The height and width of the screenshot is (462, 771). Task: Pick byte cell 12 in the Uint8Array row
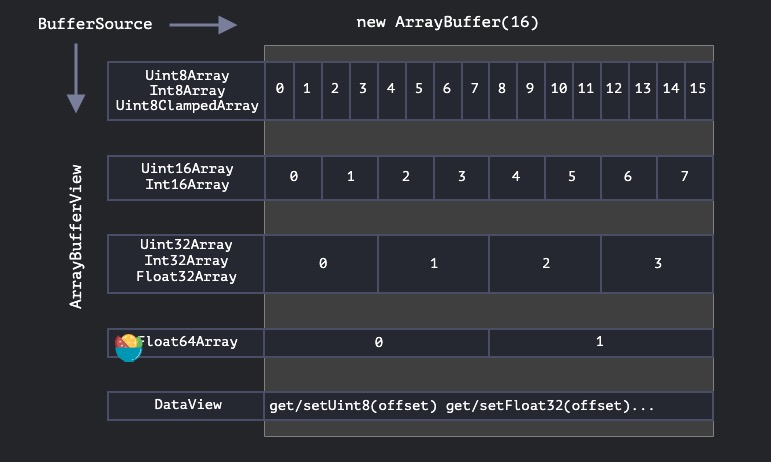point(615,90)
